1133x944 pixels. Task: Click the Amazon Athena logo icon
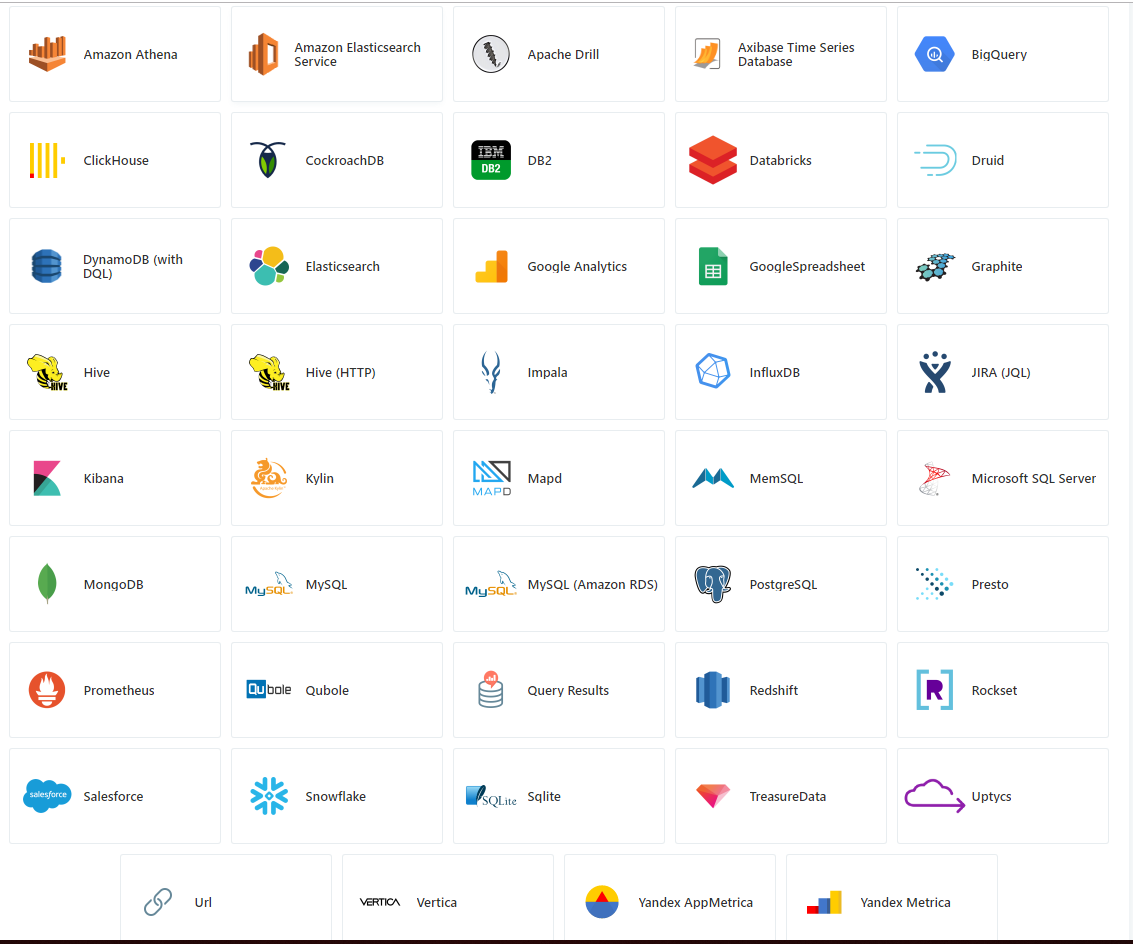pos(47,54)
